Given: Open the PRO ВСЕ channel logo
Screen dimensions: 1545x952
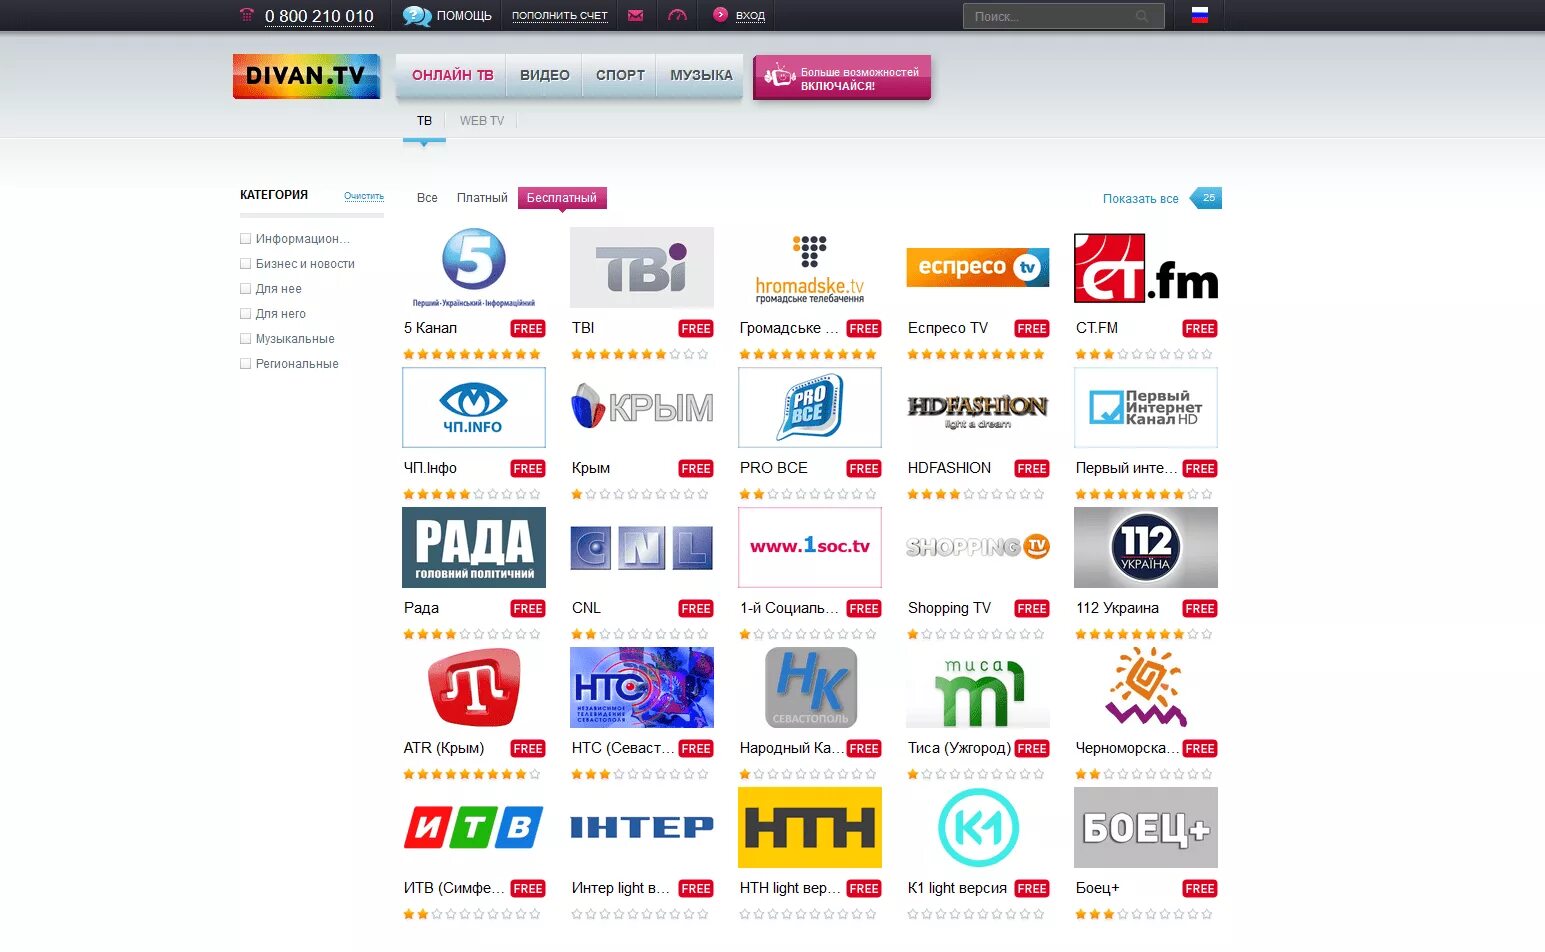Looking at the screenshot, I should pos(810,407).
